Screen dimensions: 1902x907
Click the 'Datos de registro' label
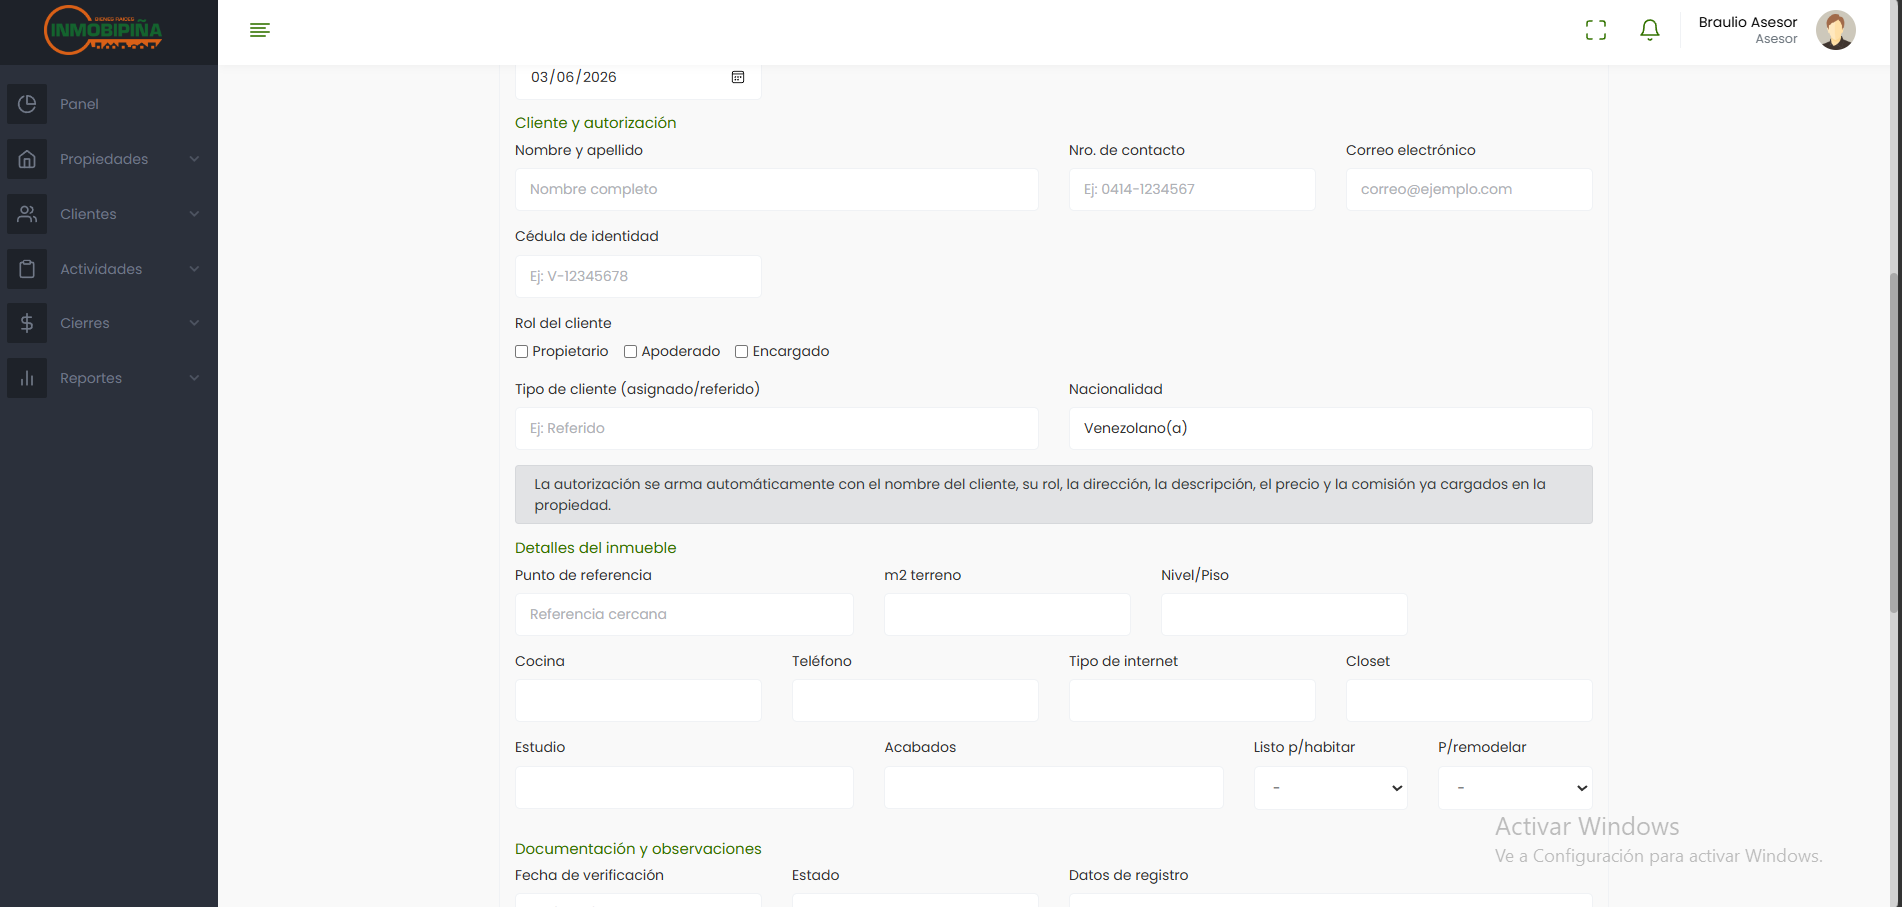(x=1129, y=875)
